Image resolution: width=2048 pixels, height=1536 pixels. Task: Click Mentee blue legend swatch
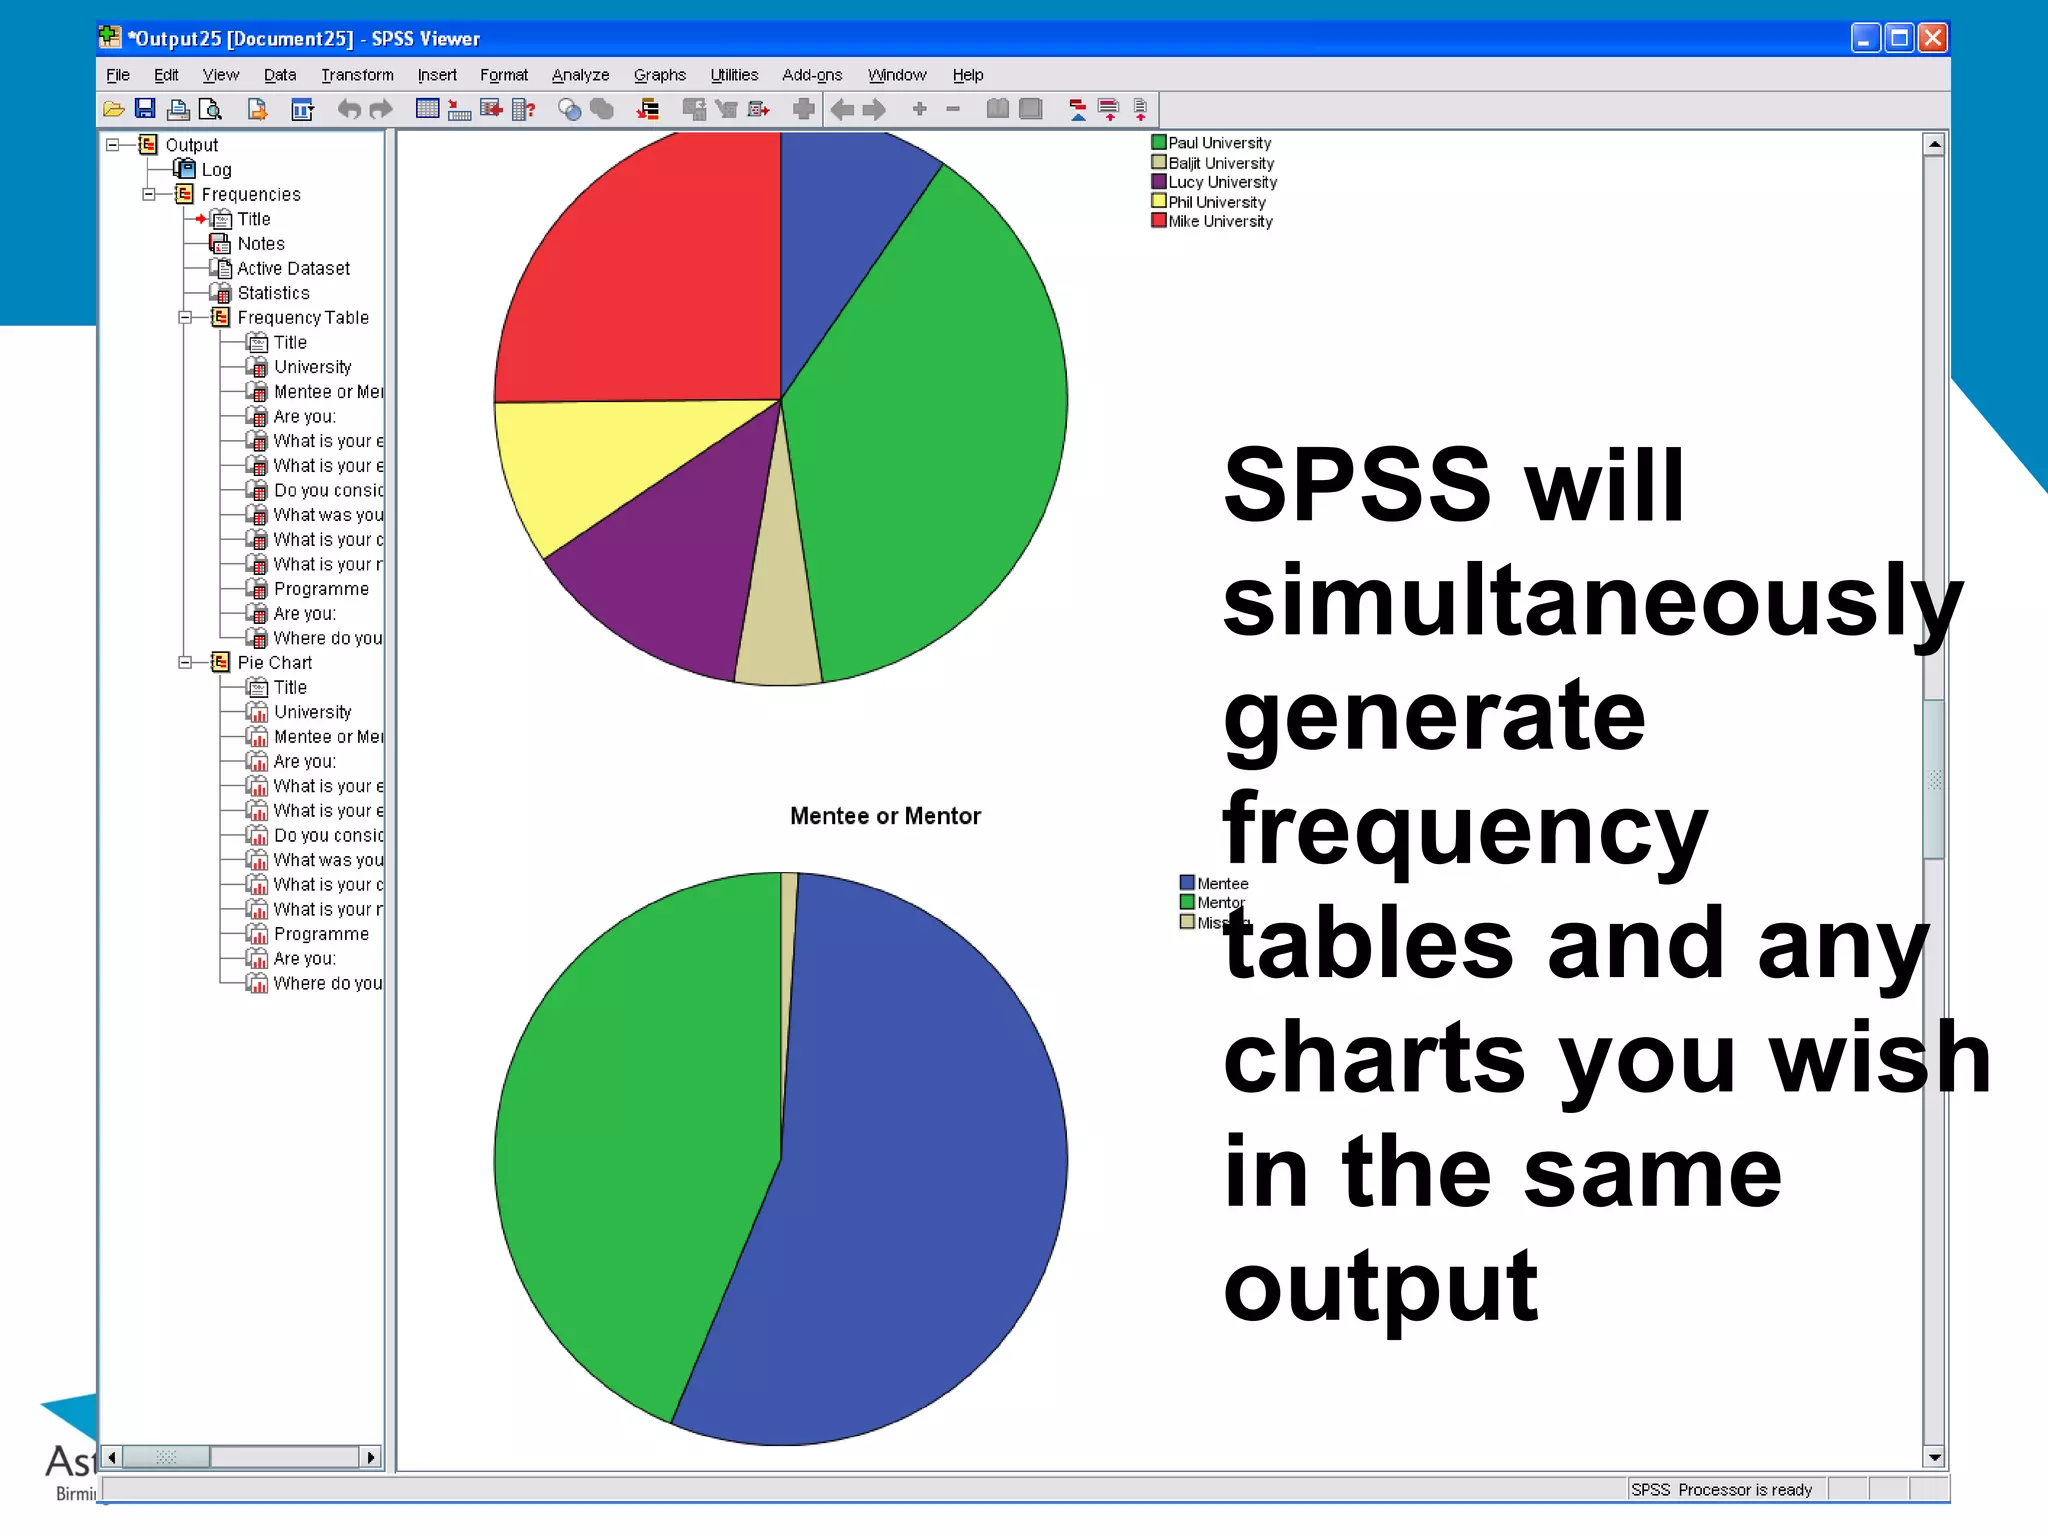(x=1188, y=883)
